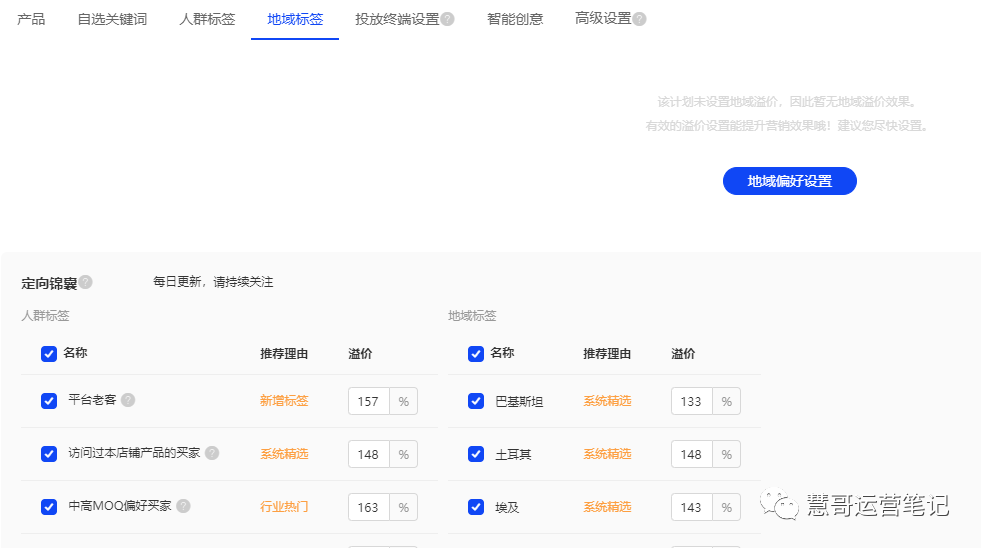
Task: Click the help icon beside 平台老客
Action: point(128,400)
